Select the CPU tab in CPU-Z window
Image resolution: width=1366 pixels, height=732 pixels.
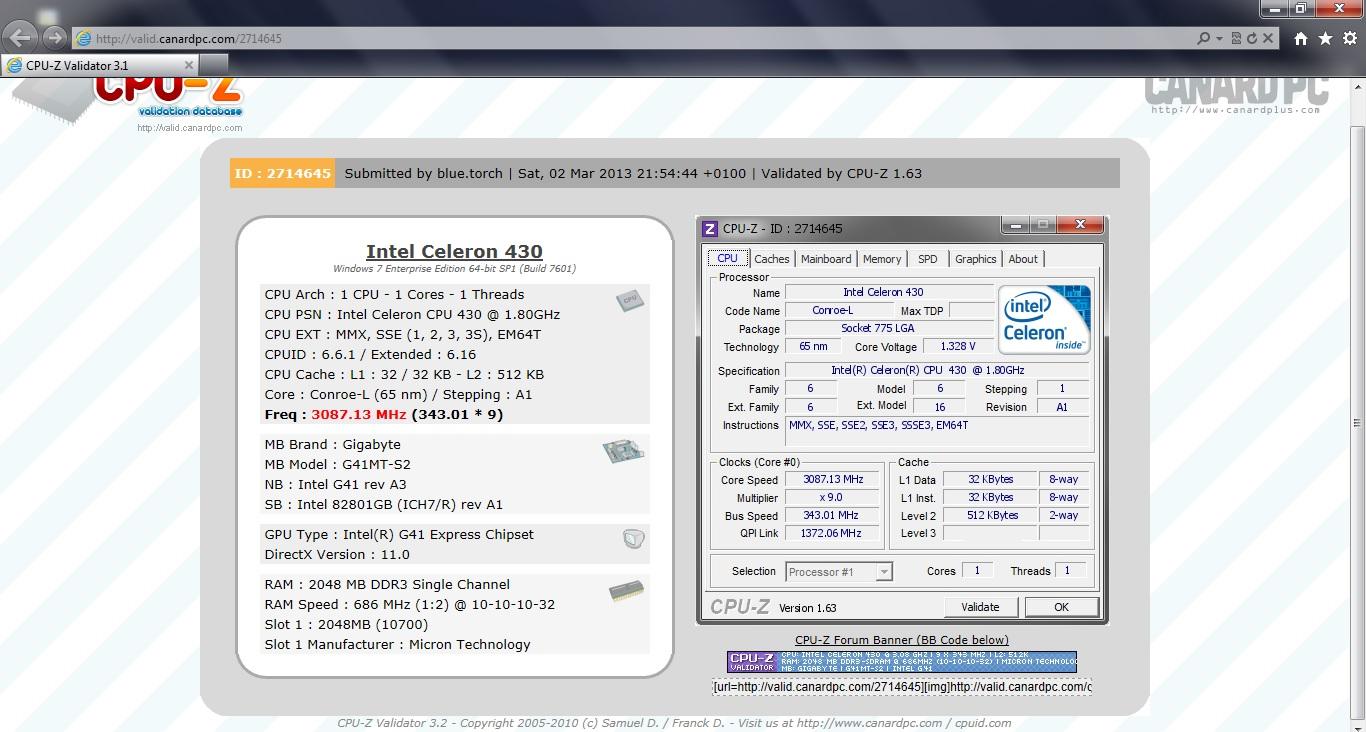click(x=727, y=258)
